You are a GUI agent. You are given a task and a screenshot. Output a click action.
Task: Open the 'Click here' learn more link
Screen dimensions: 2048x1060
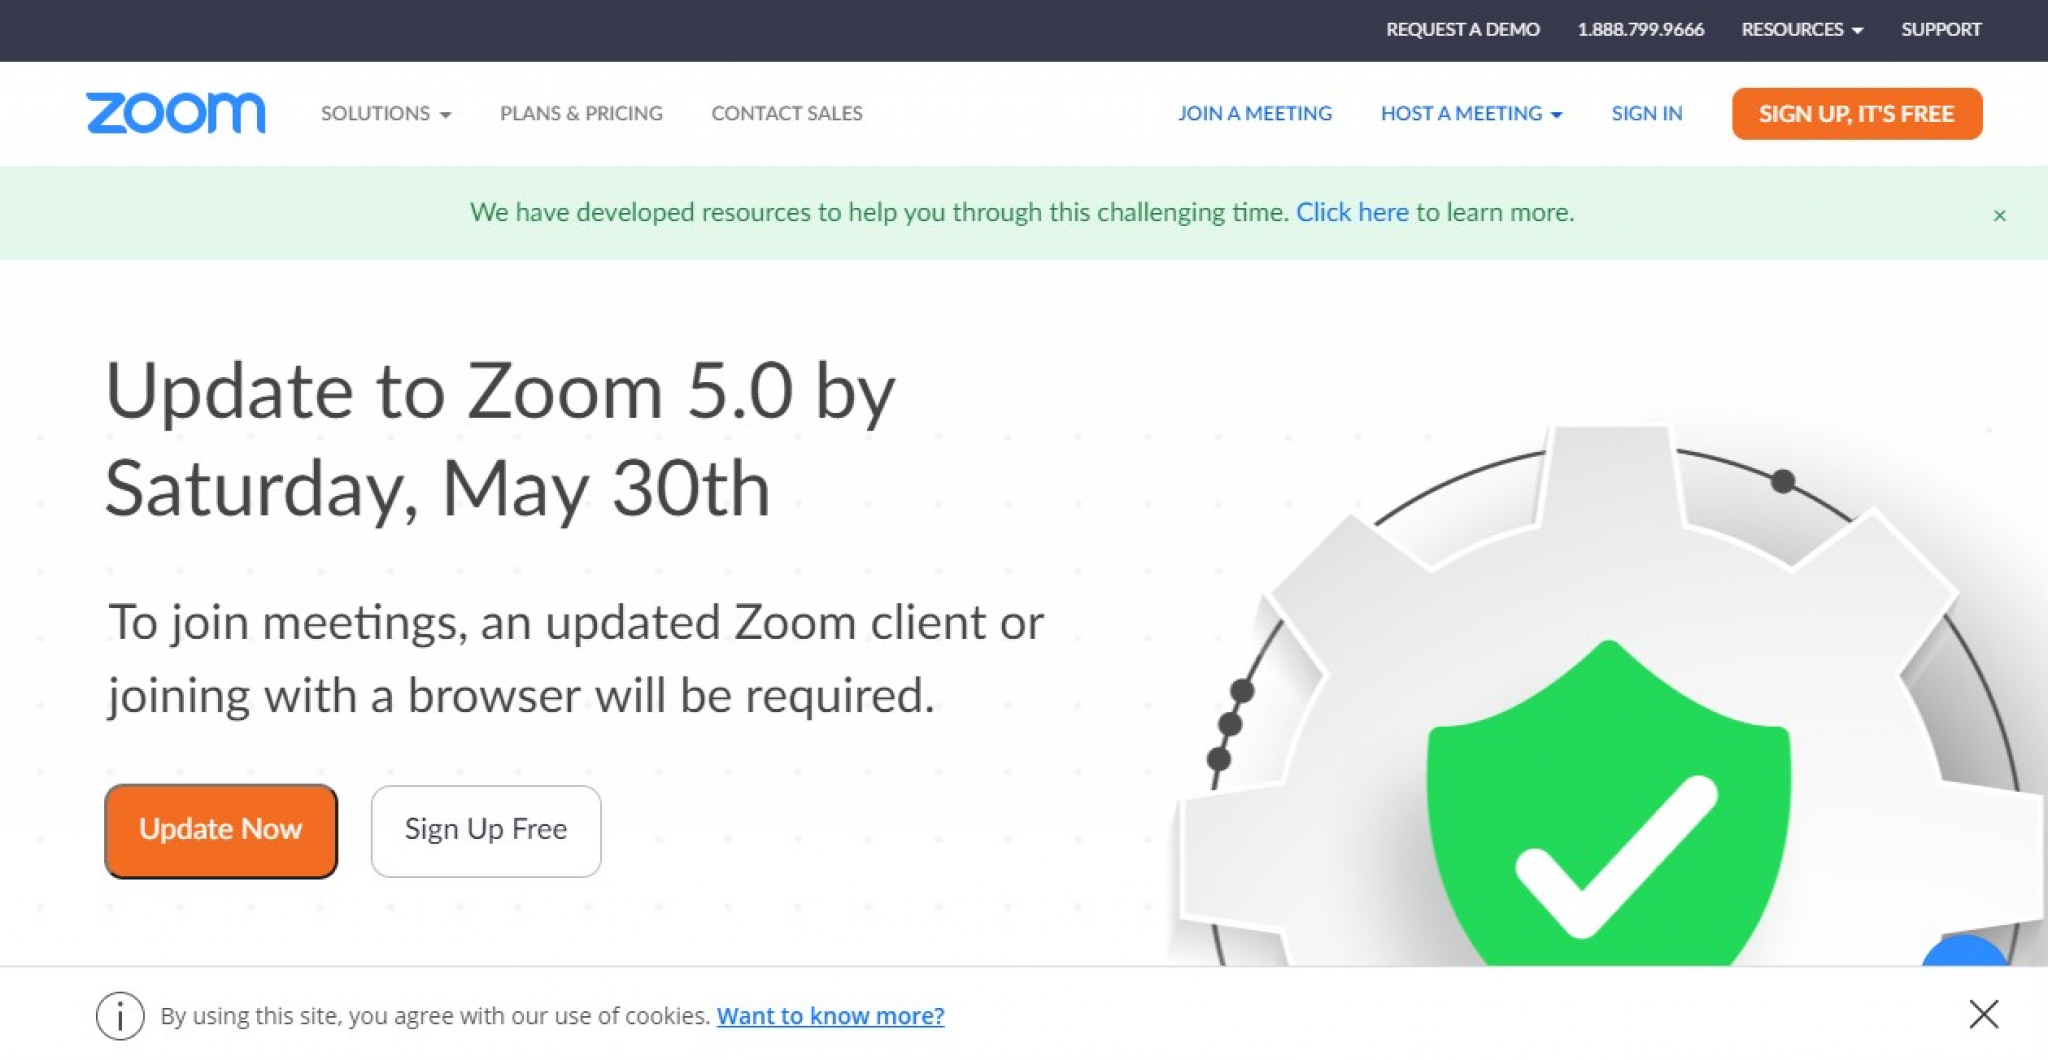1352,212
